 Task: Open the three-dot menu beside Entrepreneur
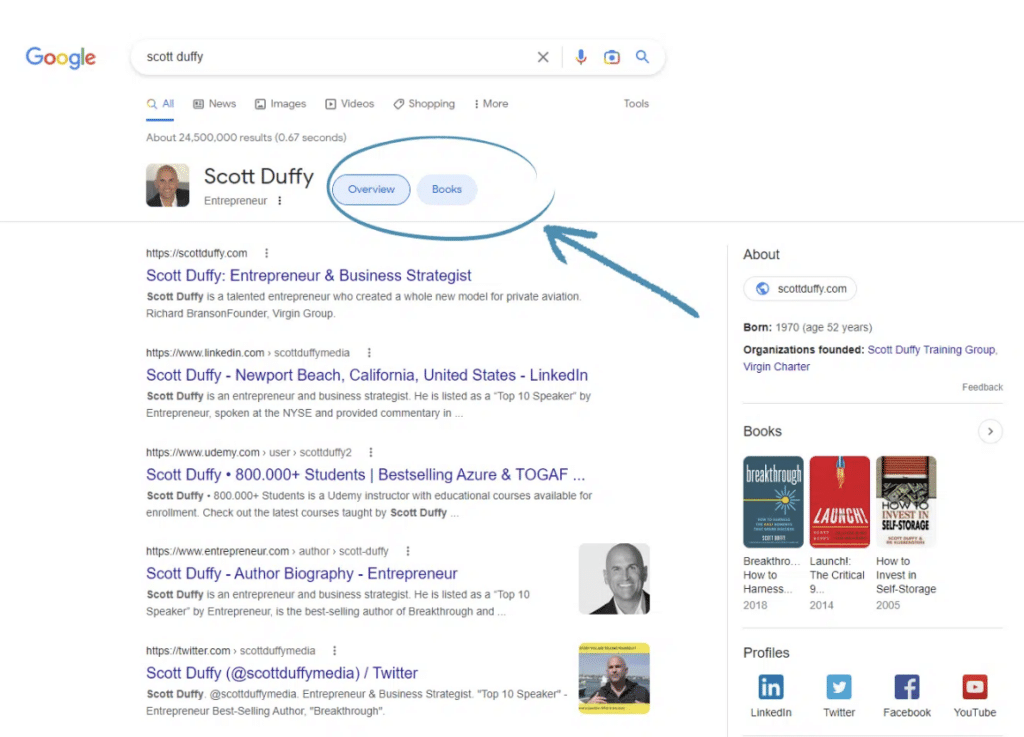coord(280,201)
